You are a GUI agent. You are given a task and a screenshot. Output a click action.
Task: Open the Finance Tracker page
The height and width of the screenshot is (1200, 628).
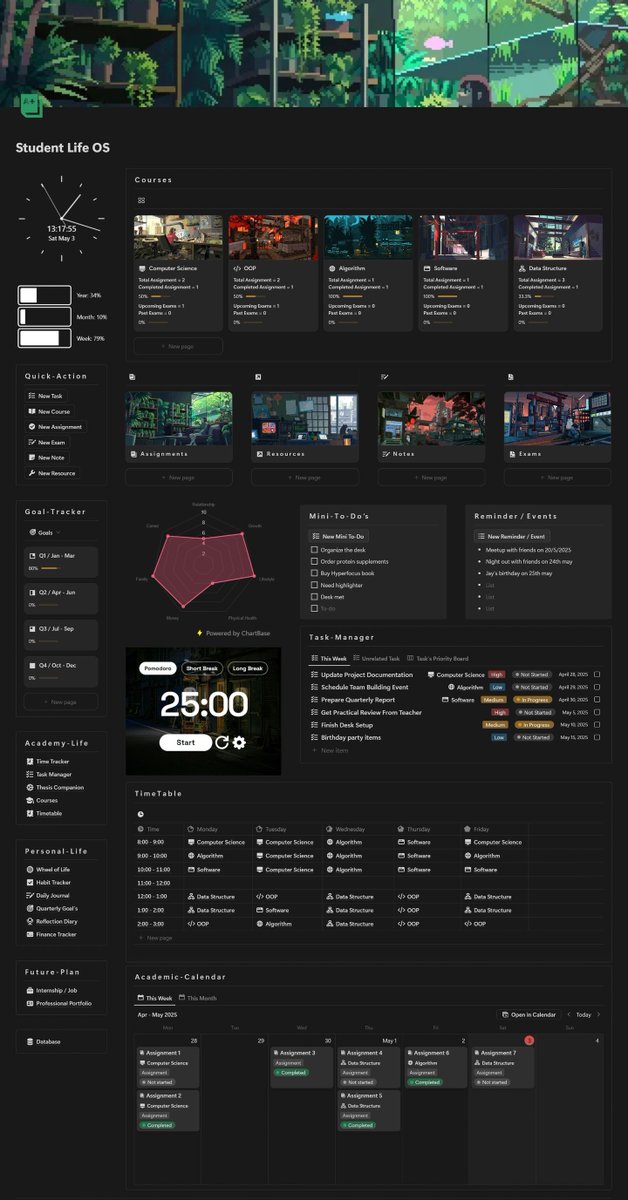(x=51, y=934)
